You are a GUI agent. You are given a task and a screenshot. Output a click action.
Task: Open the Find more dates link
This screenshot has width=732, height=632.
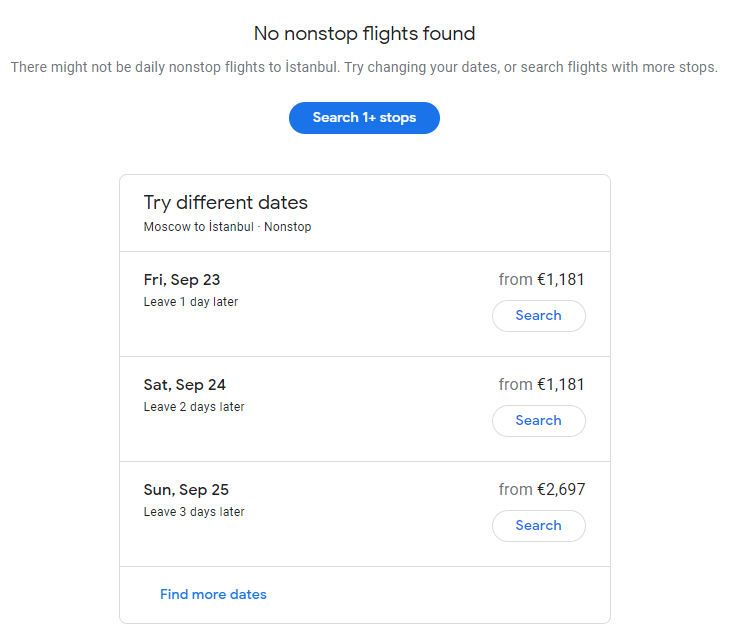click(213, 594)
